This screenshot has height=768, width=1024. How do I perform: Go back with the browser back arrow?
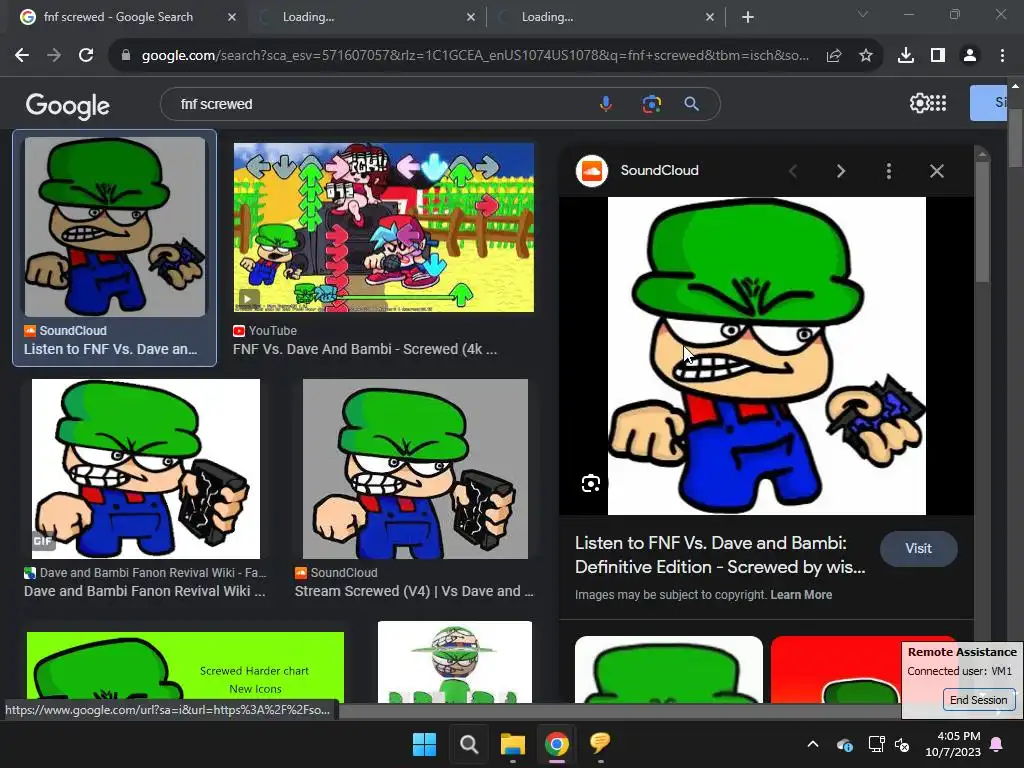tap(22, 56)
